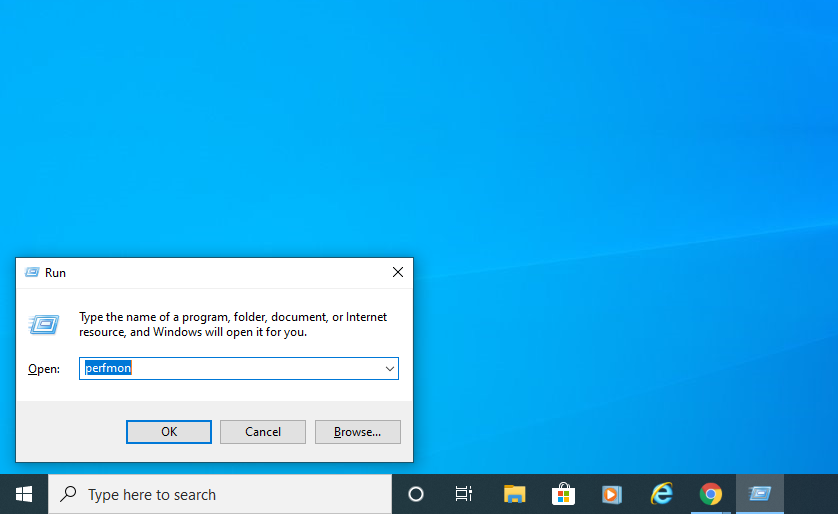
Task: Open Task View from the taskbar
Action: 463,494
